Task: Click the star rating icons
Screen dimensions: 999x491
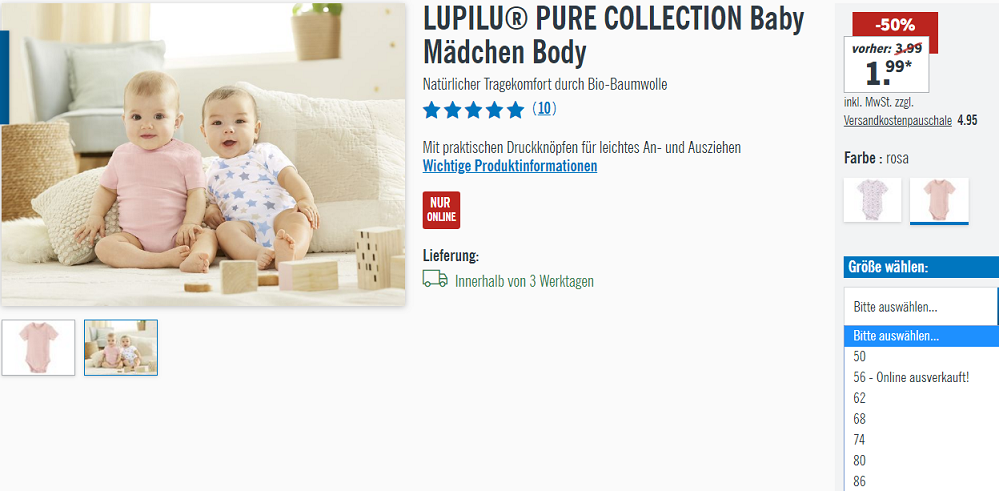Action: coord(473,110)
